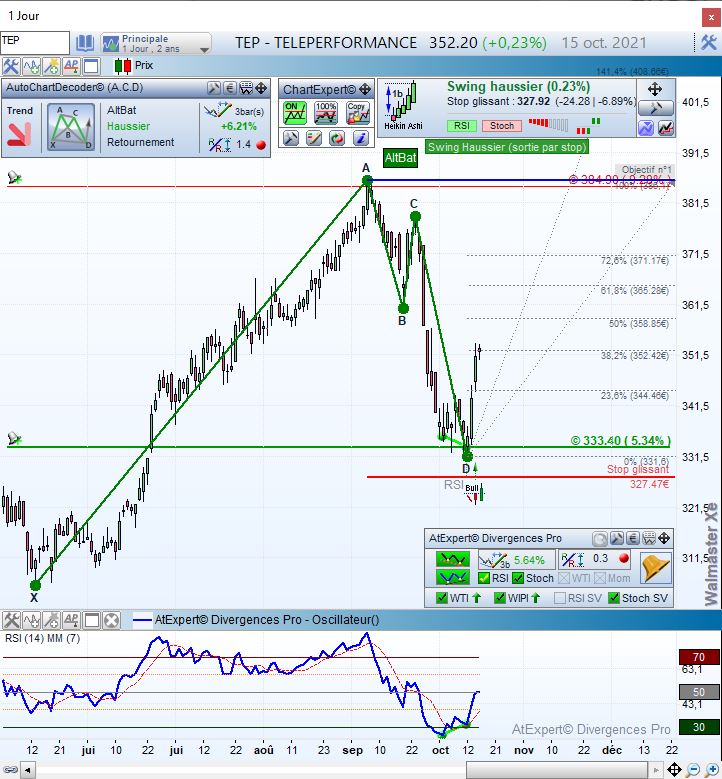Click the R/R 0.3 ratio box in Divergences Pro
Viewport: 722px width, 779px height.
(x=595, y=559)
